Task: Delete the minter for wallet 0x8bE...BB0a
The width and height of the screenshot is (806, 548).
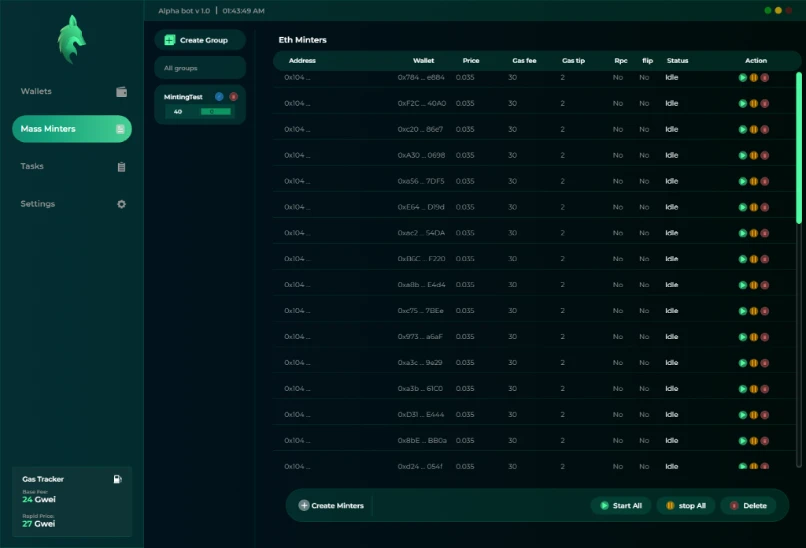Action: [x=765, y=441]
